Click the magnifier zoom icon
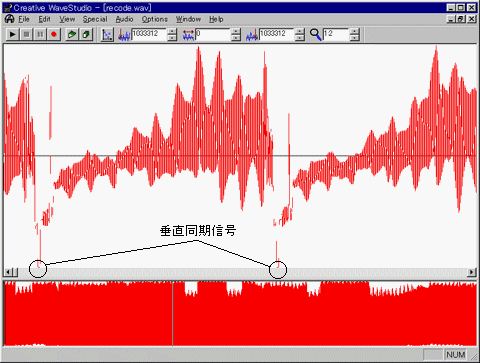This screenshot has height=363, width=480. (x=315, y=35)
